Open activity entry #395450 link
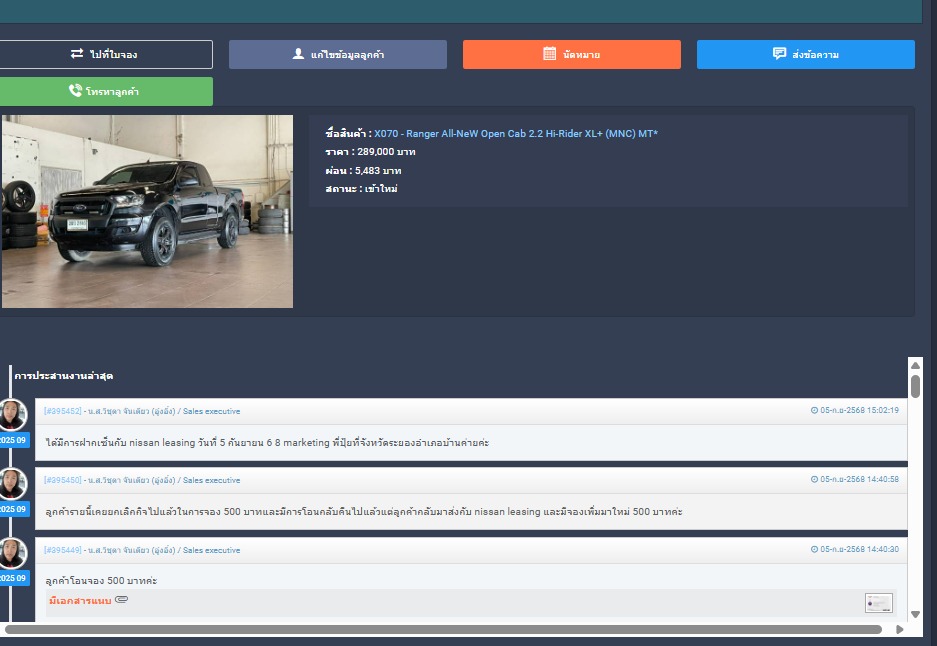 pos(62,480)
